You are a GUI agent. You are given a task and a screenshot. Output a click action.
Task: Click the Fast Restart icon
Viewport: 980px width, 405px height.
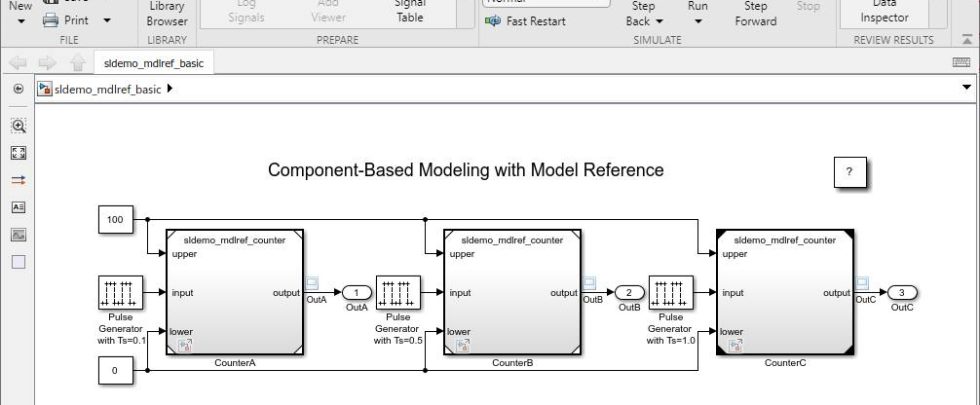point(493,21)
